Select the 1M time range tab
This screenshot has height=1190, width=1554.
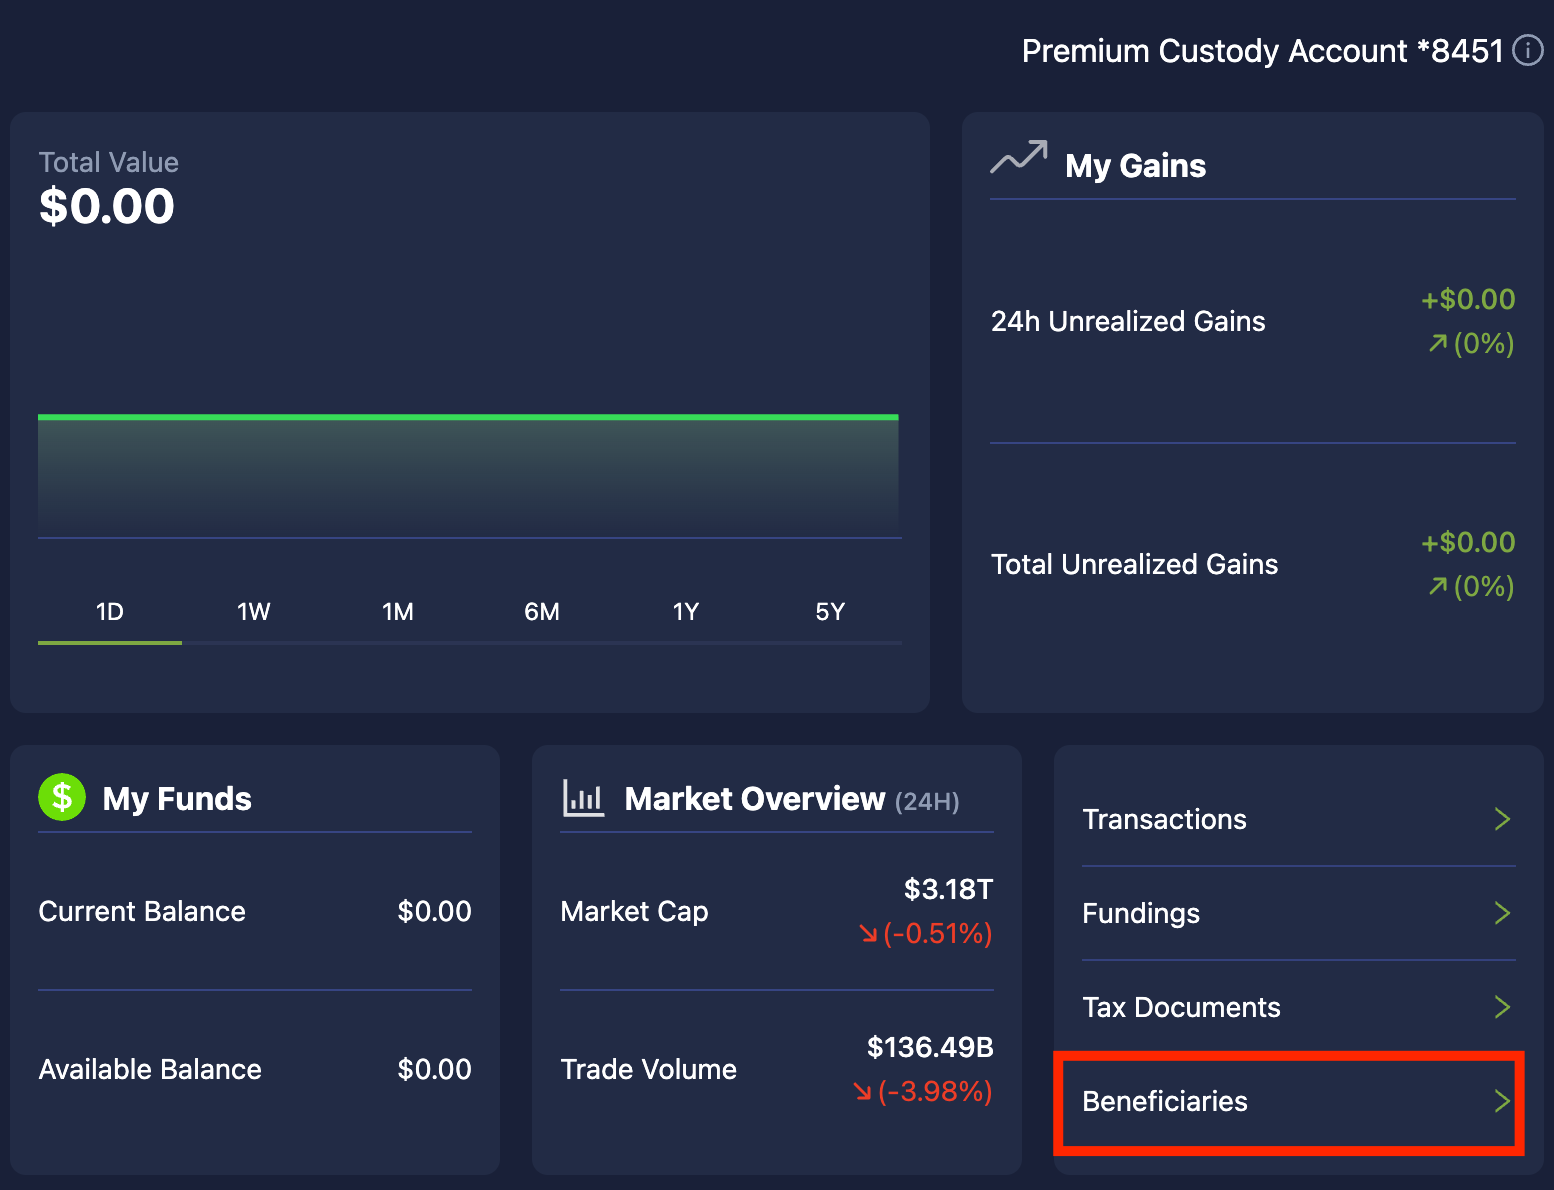398,612
